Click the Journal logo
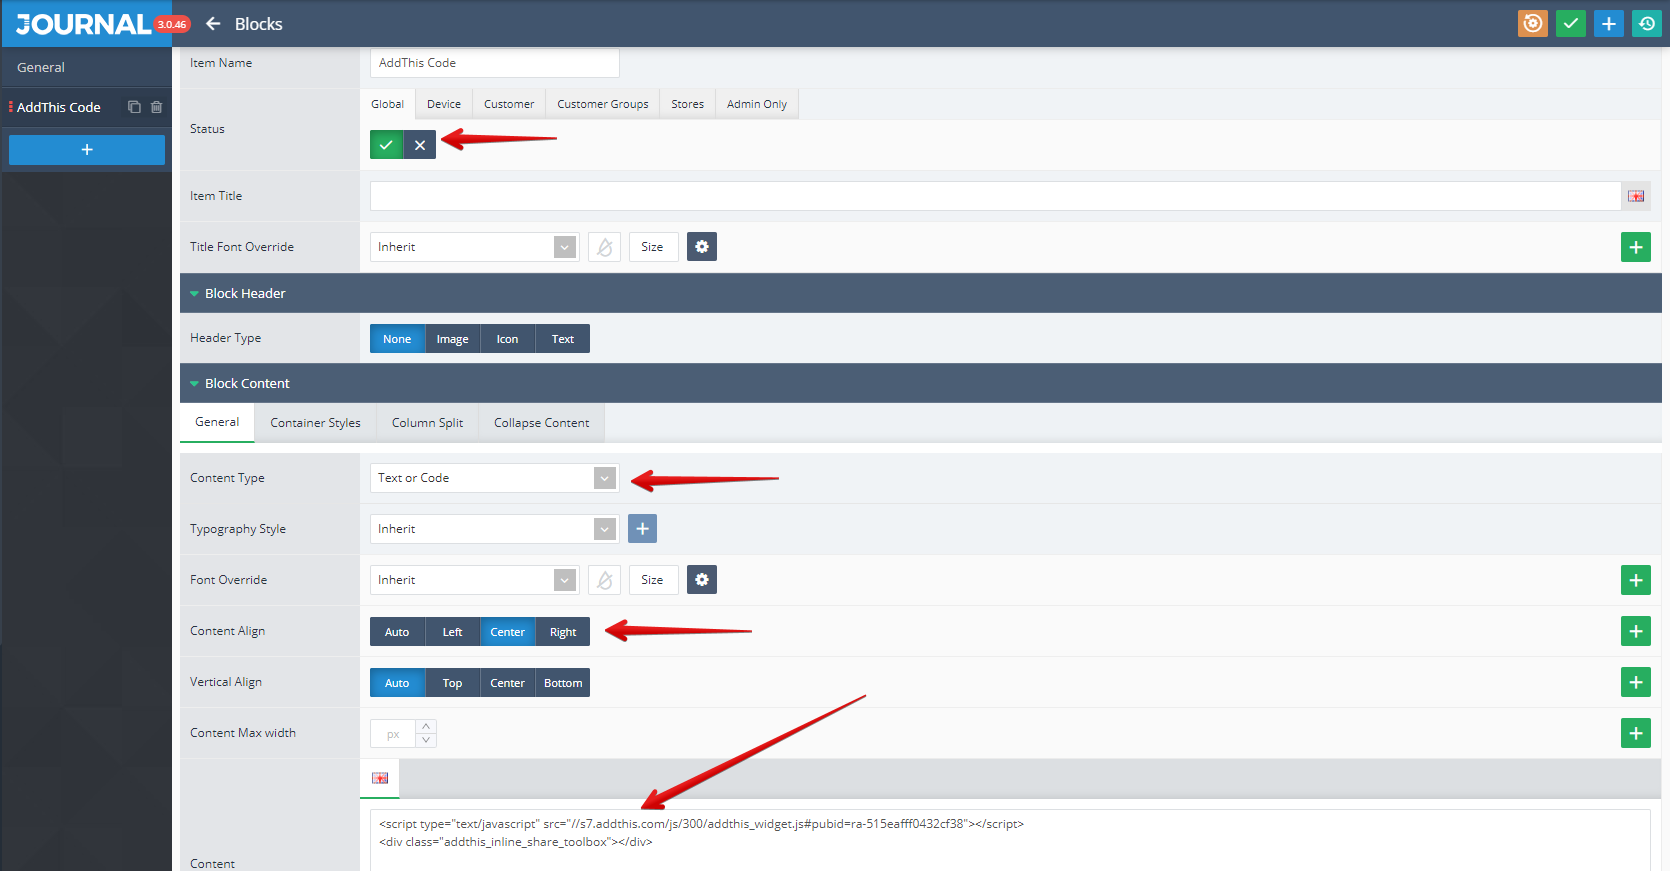This screenshot has width=1670, height=871. coord(84,24)
